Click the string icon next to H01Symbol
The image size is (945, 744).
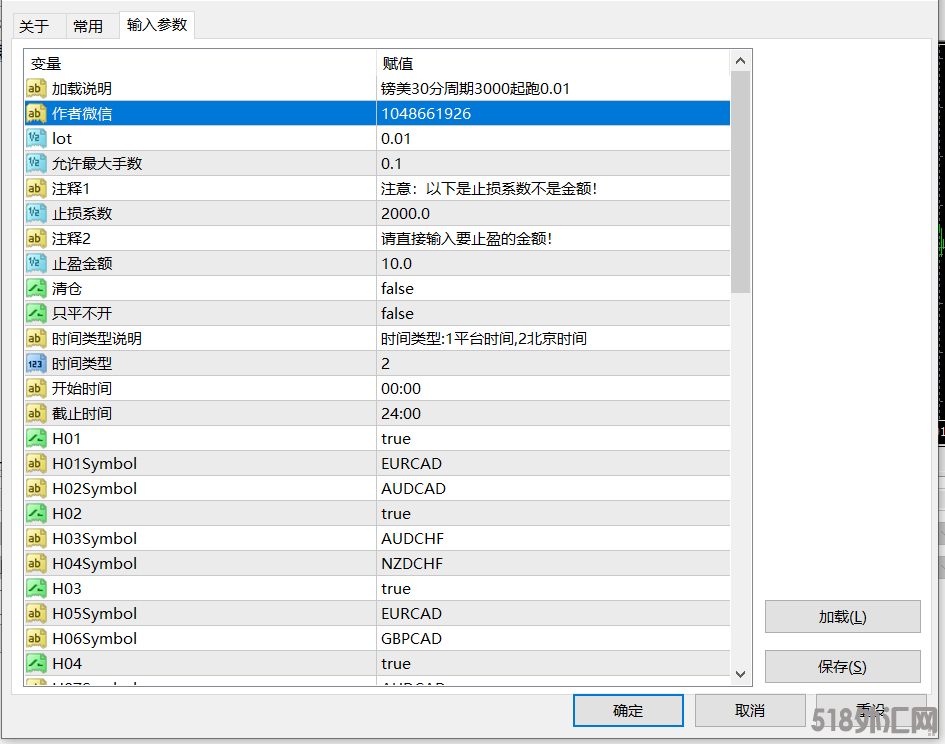[x=36, y=464]
